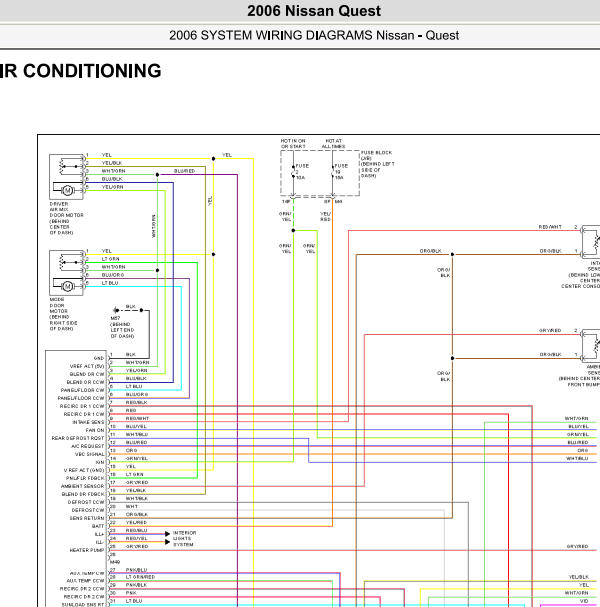Screen dimensions: 600x607
Task: Click the "ILL+" pin label
Action: click(99, 534)
